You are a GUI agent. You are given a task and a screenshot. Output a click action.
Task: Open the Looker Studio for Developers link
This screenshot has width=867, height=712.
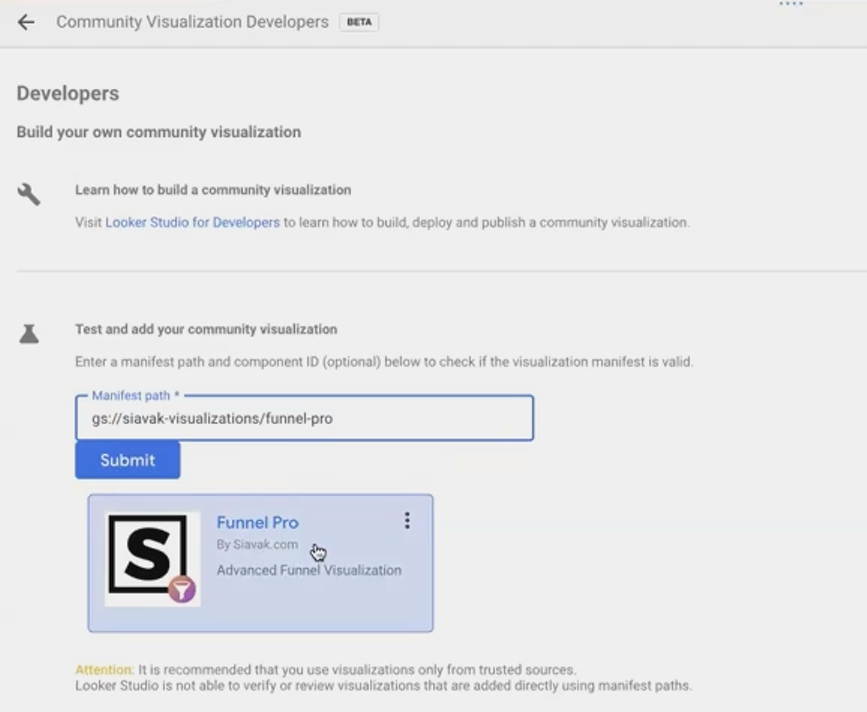(192, 222)
